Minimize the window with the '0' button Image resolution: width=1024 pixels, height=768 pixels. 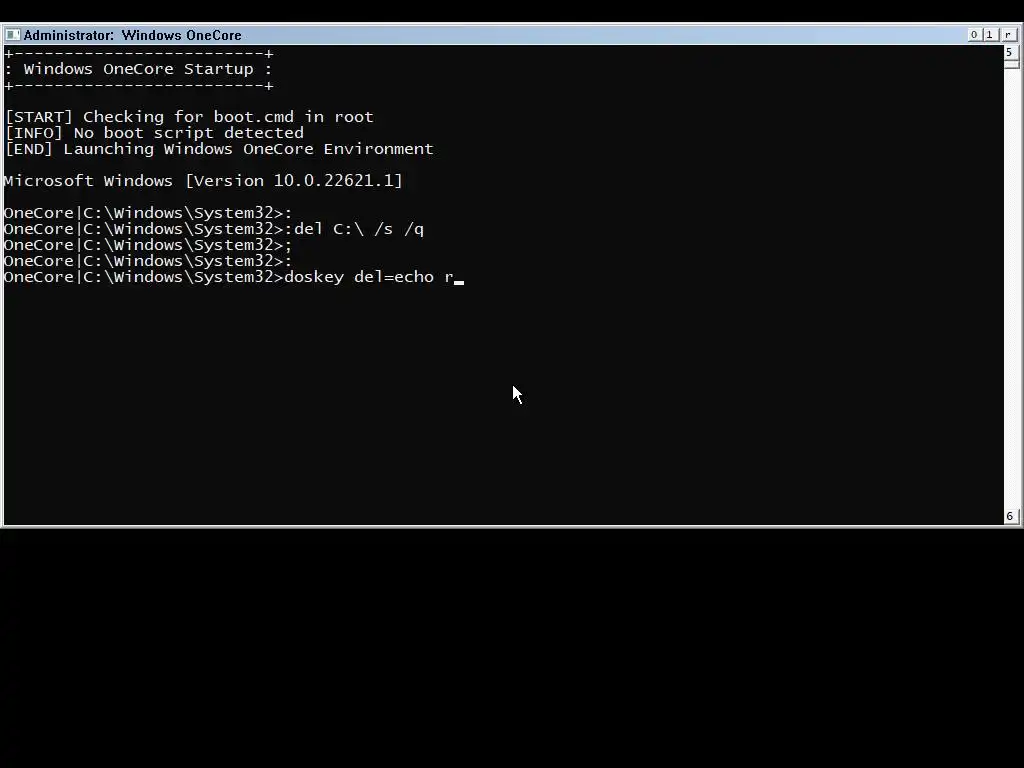974,35
